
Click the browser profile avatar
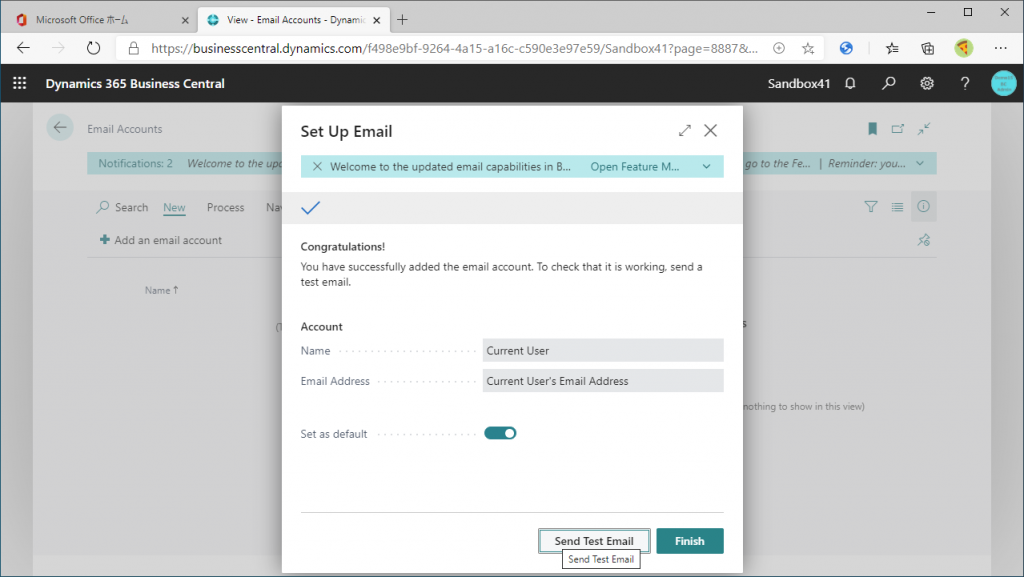pyautogui.click(x=963, y=48)
